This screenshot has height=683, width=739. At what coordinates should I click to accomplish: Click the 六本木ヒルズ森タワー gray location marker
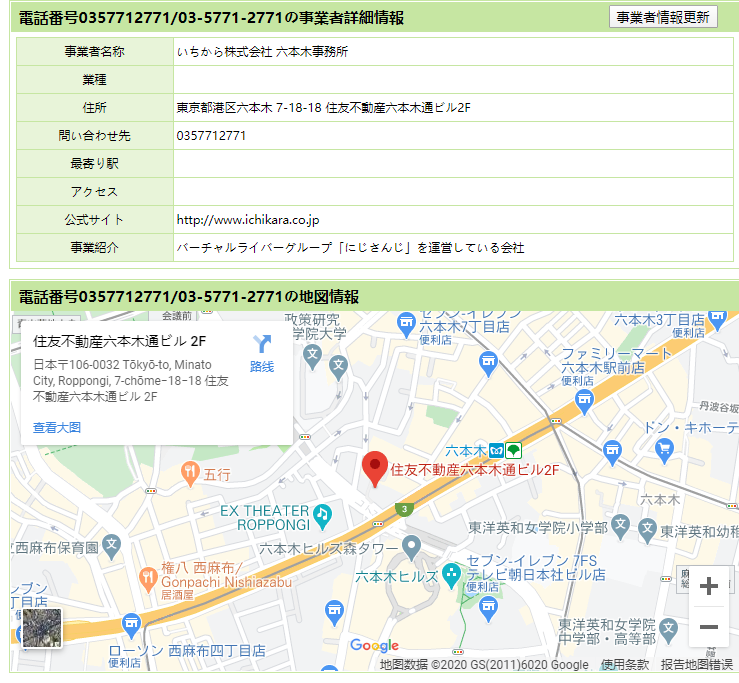[x=411, y=548]
